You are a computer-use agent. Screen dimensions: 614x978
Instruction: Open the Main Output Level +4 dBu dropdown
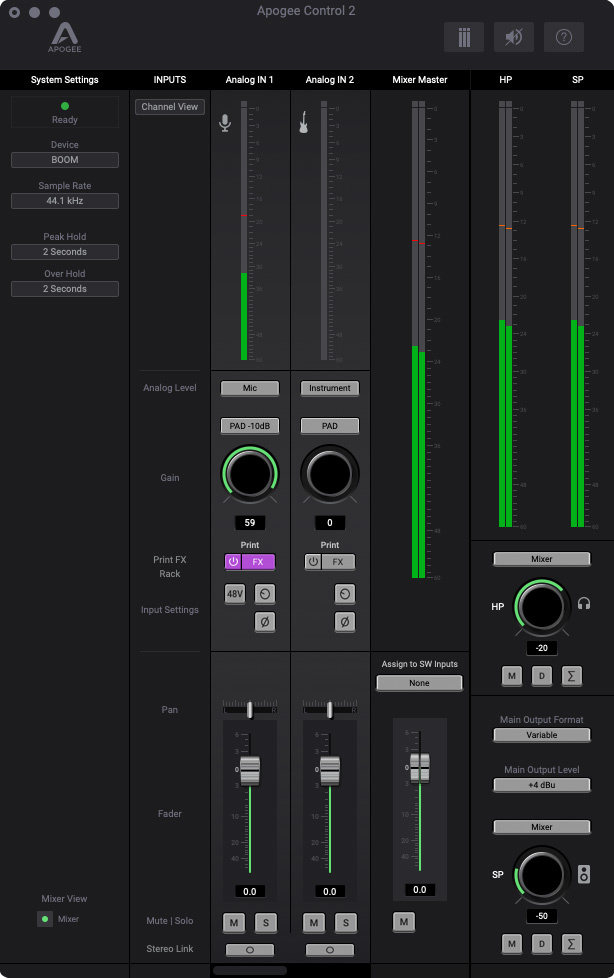coord(541,786)
